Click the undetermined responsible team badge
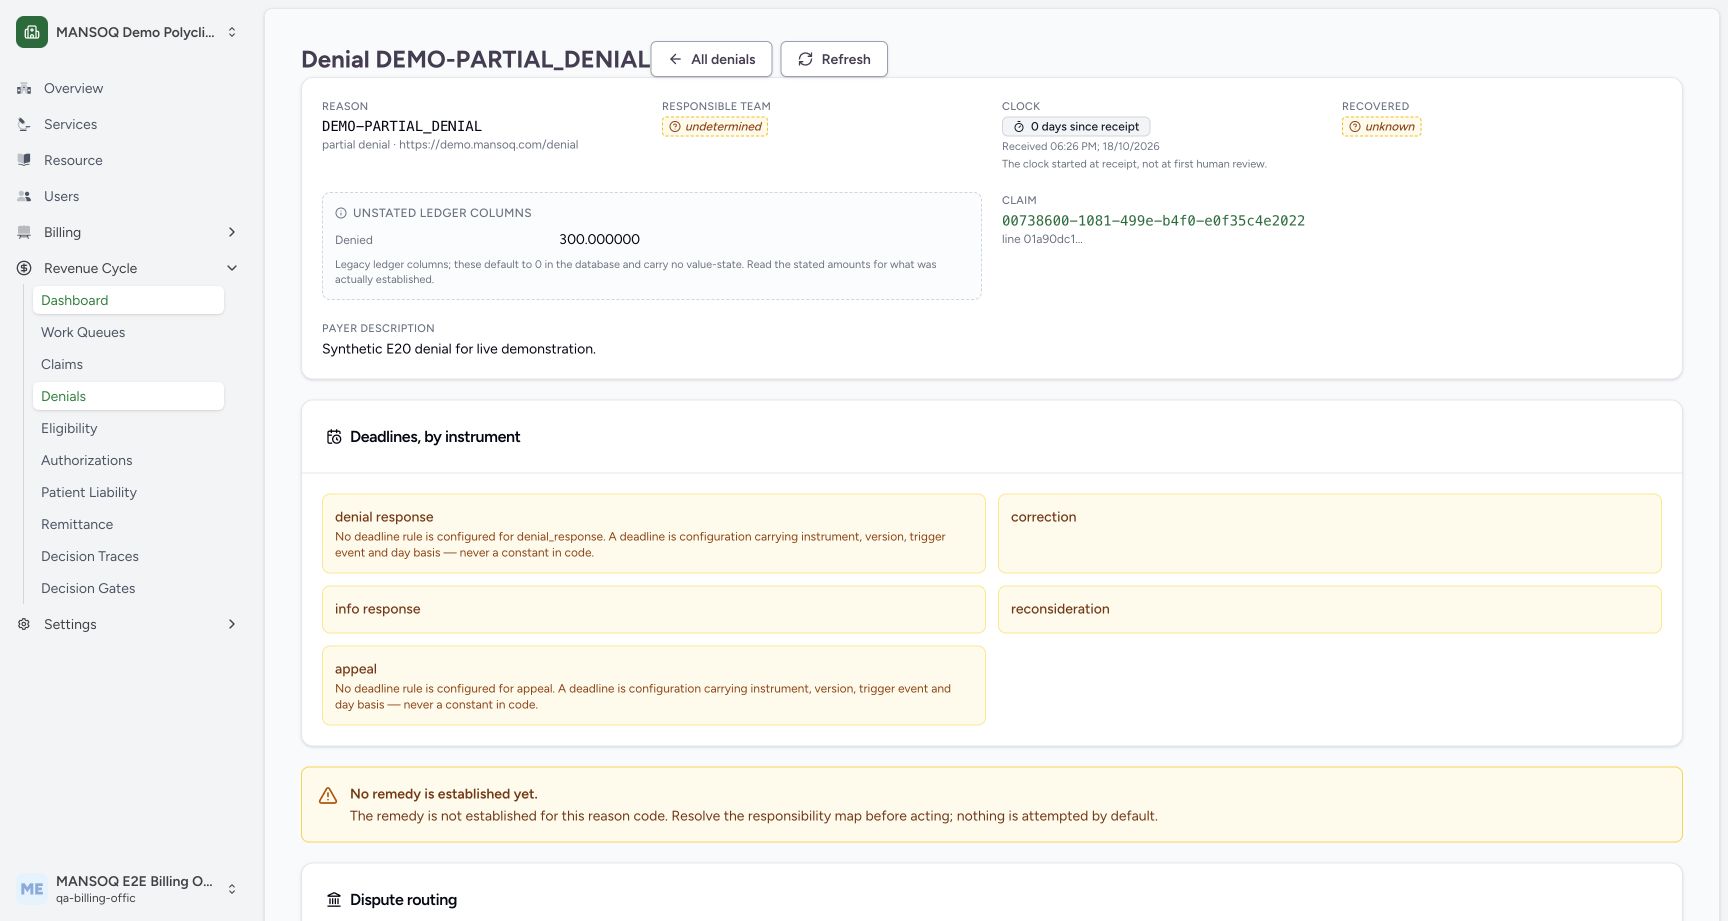Screen dimensions: 1728x921 pyautogui.click(x=714, y=127)
